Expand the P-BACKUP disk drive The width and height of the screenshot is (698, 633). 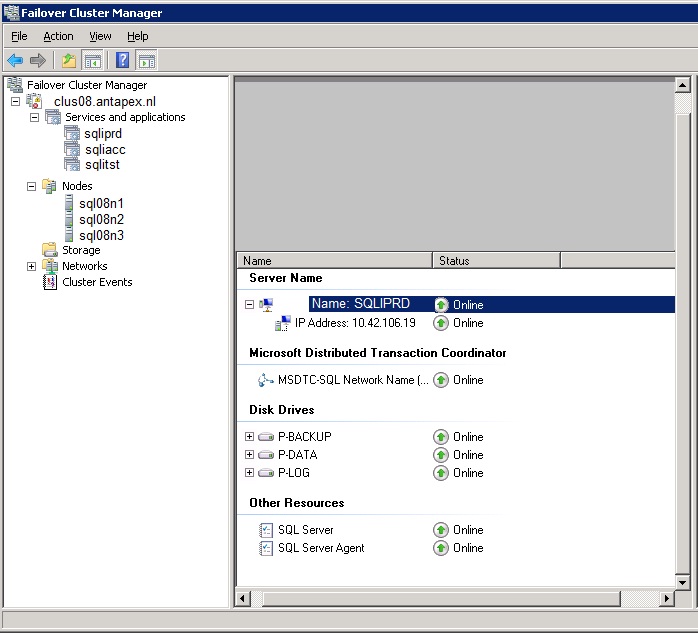tap(249, 436)
